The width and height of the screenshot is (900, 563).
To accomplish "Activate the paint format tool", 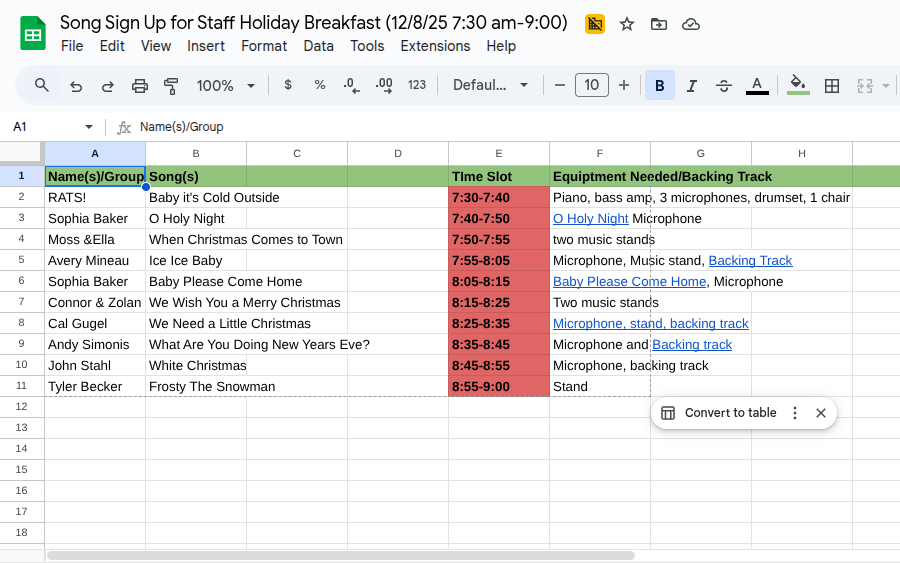I will (x=171, y=86).
